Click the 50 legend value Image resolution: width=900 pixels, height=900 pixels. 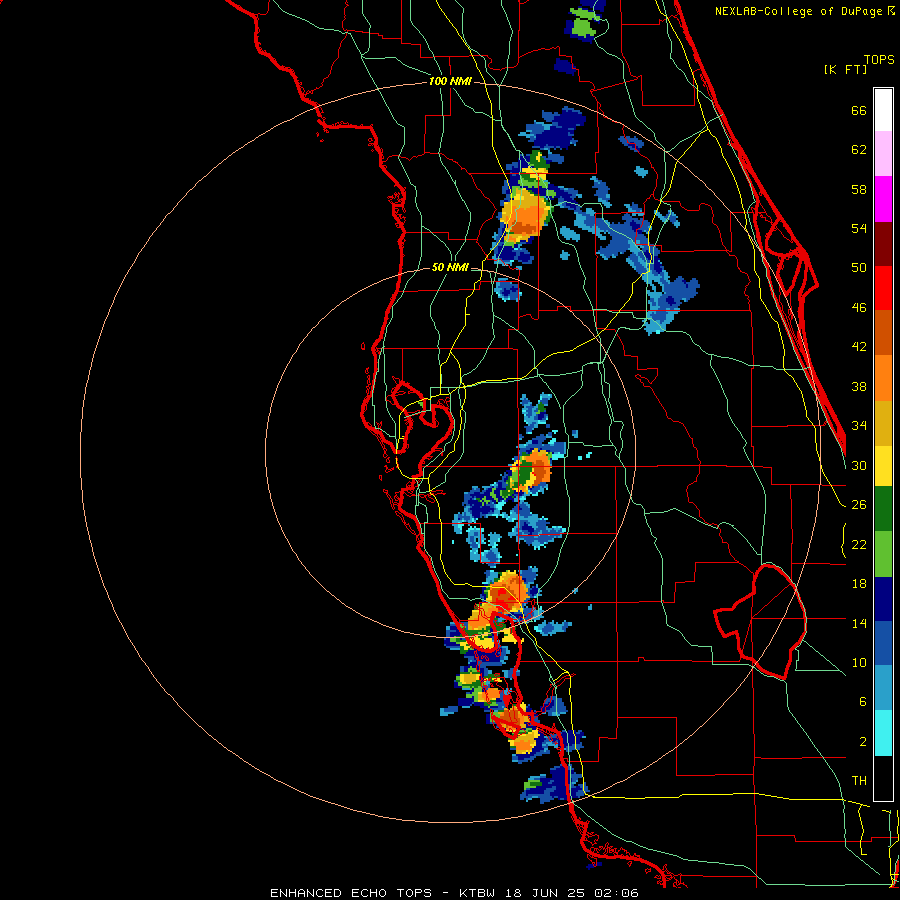(859, 268)
